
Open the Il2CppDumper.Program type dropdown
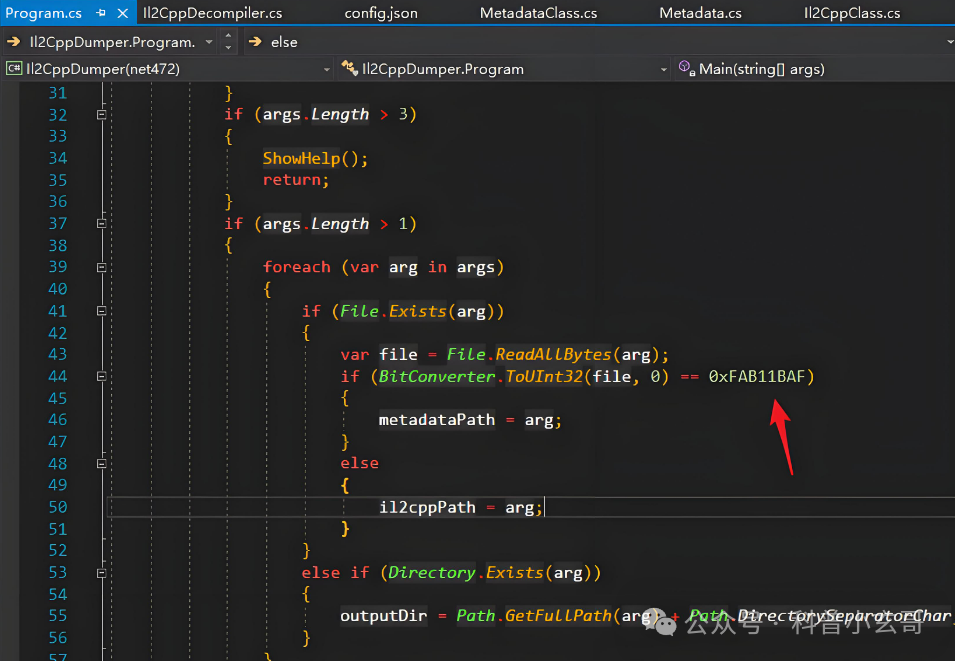[x=664, y=69]
